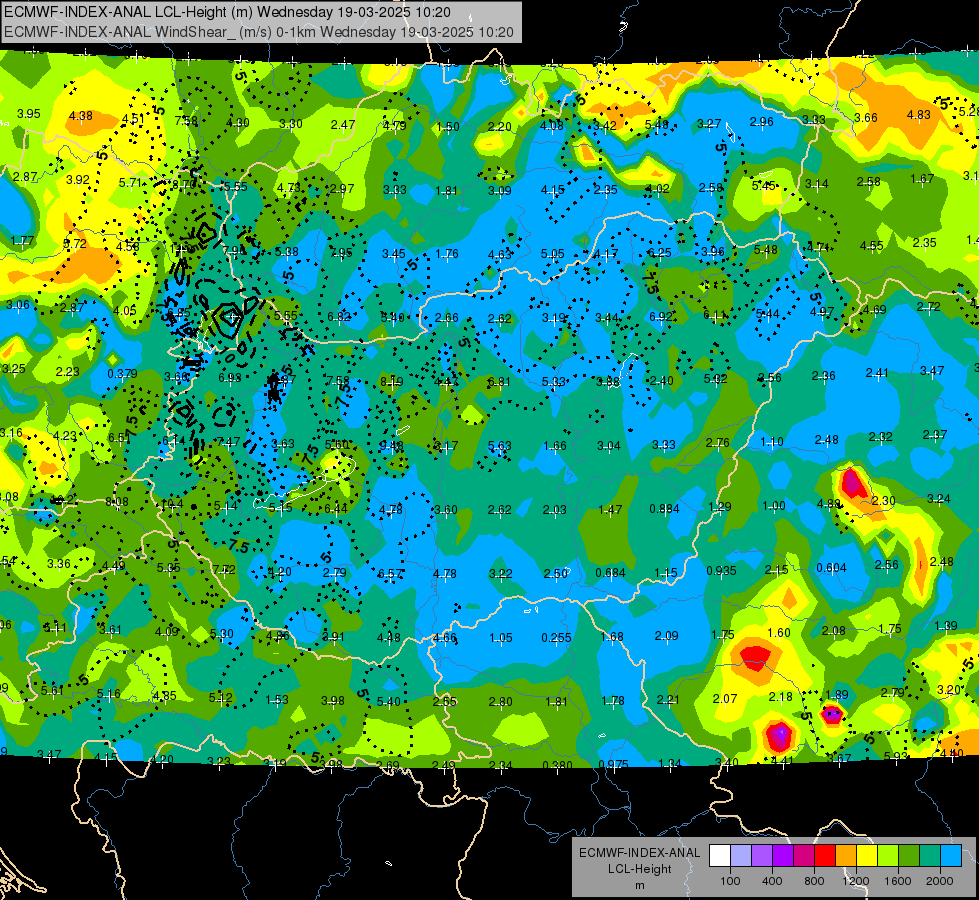The height and width of the screenshot is (900, 979).
Task: Click the wind shear value 1.53
Action: tap(277, 700)
